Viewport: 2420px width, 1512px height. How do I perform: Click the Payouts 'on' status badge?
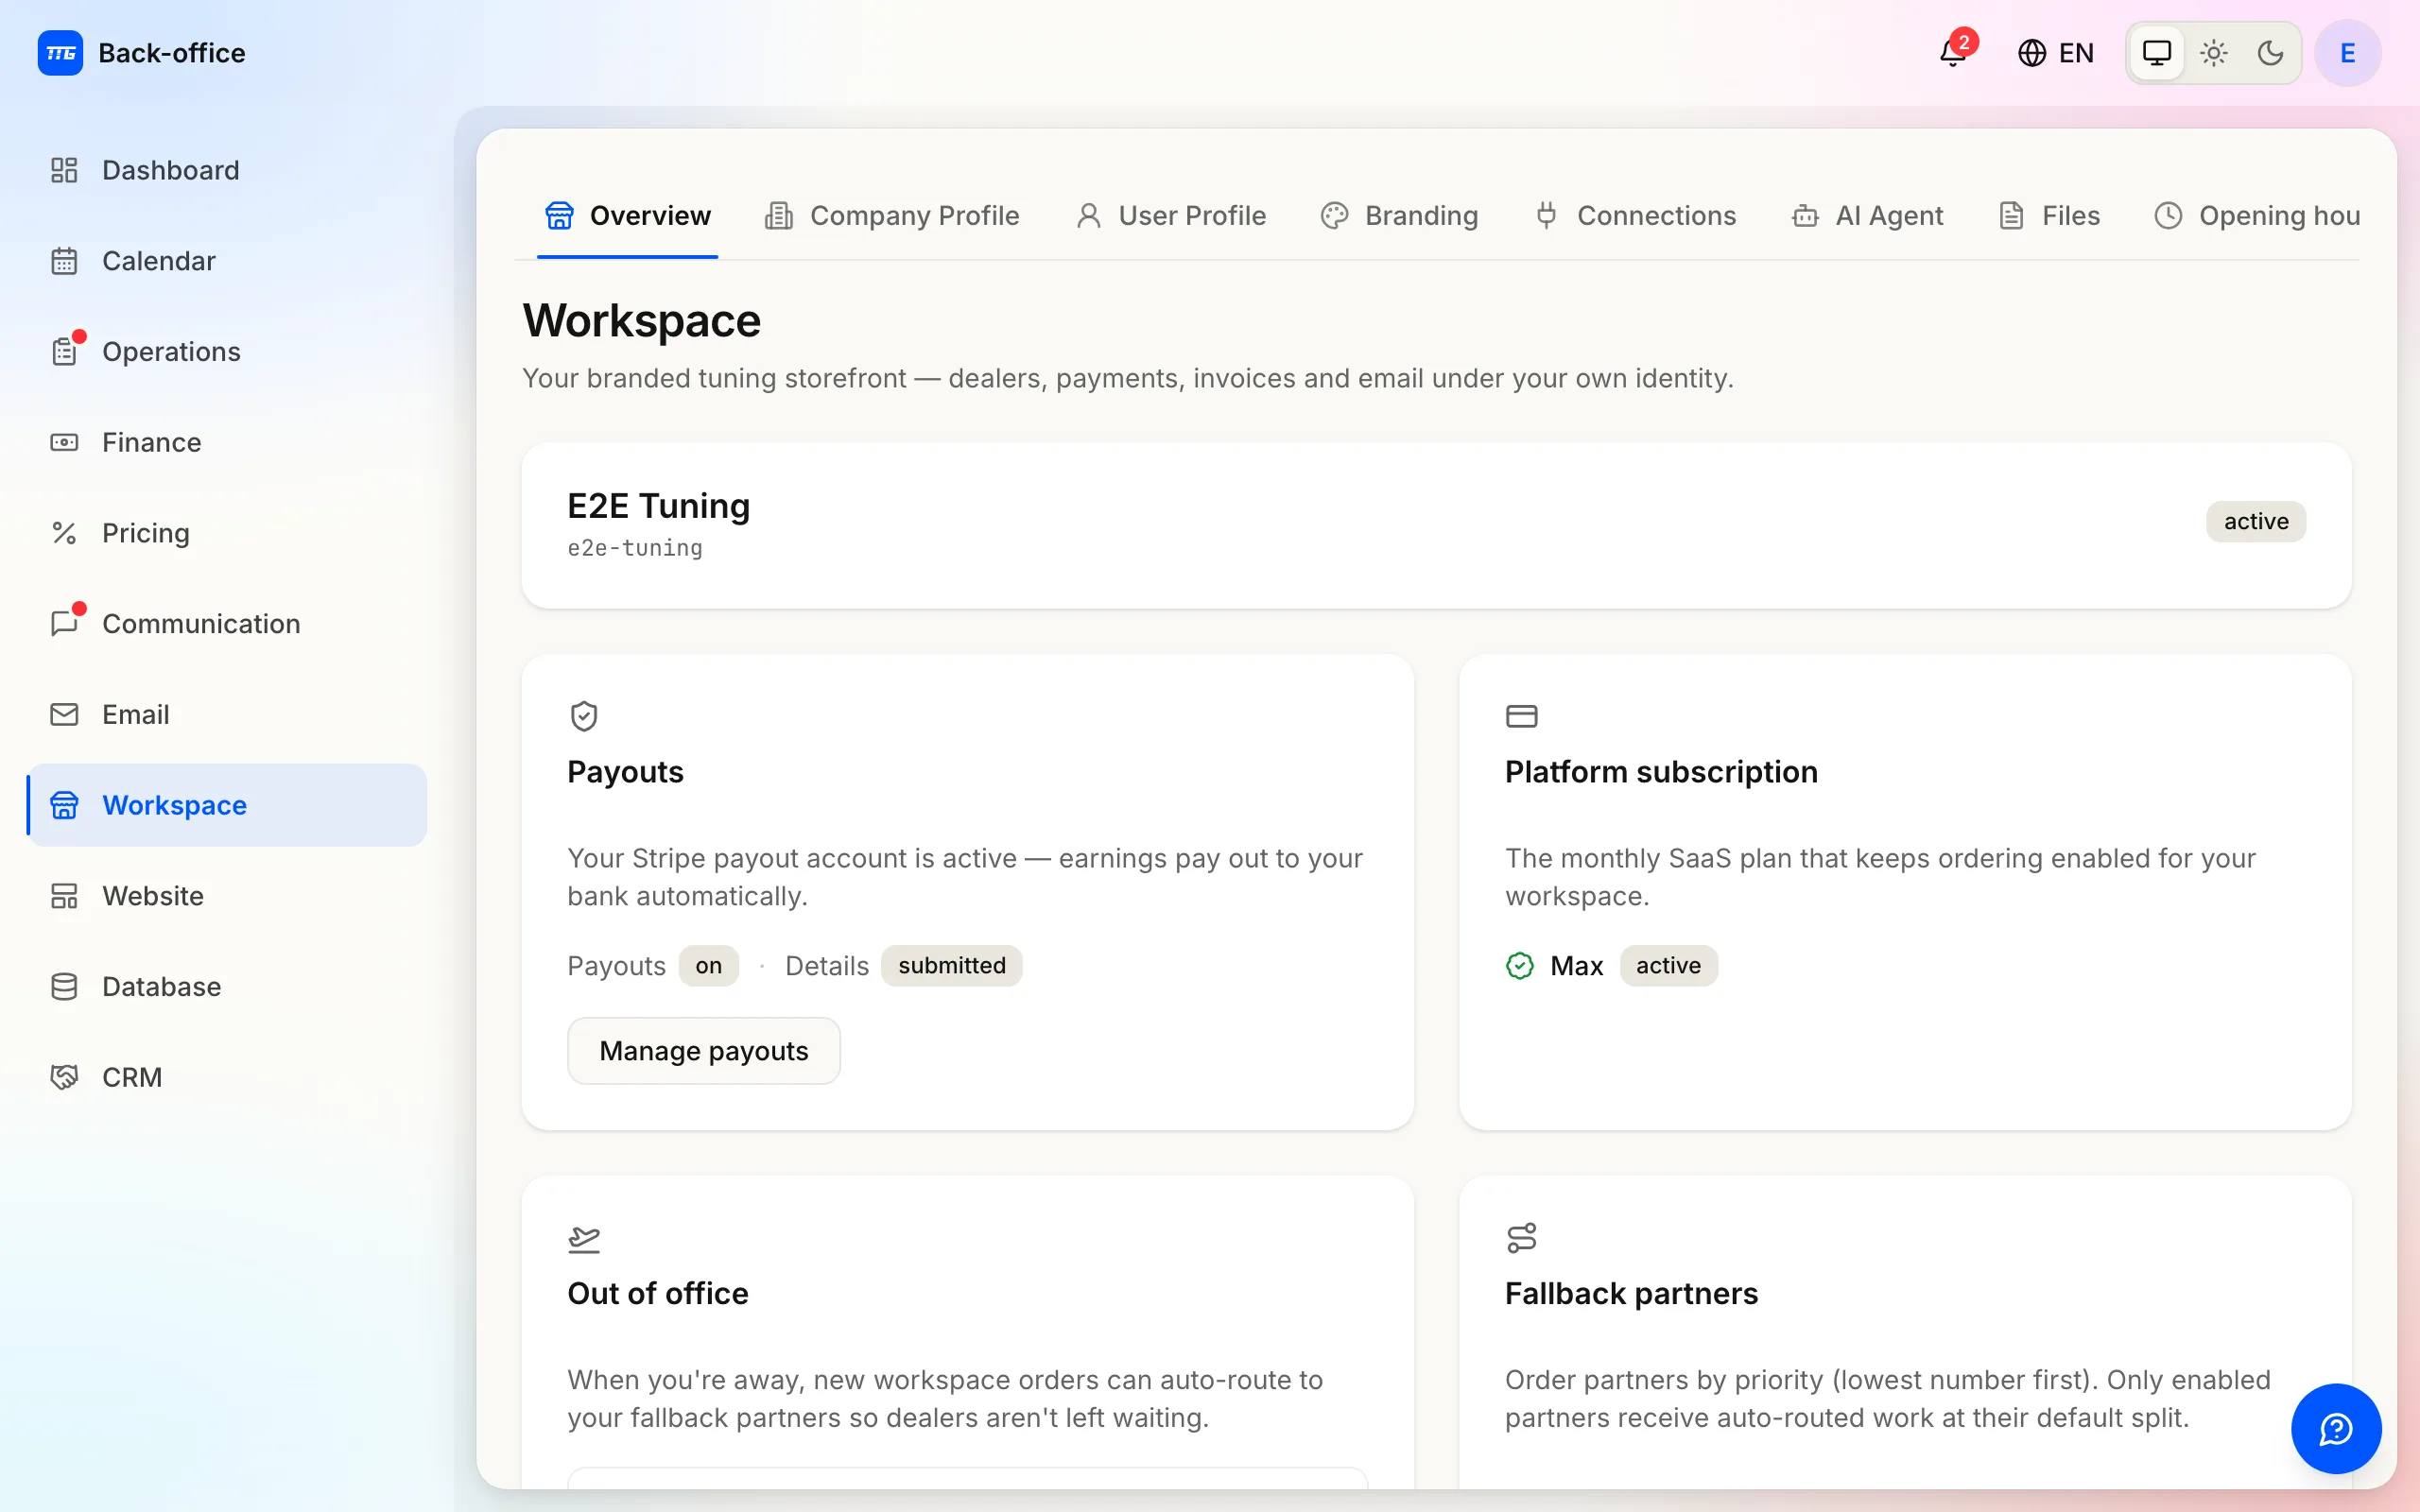(x=708, y=966)
